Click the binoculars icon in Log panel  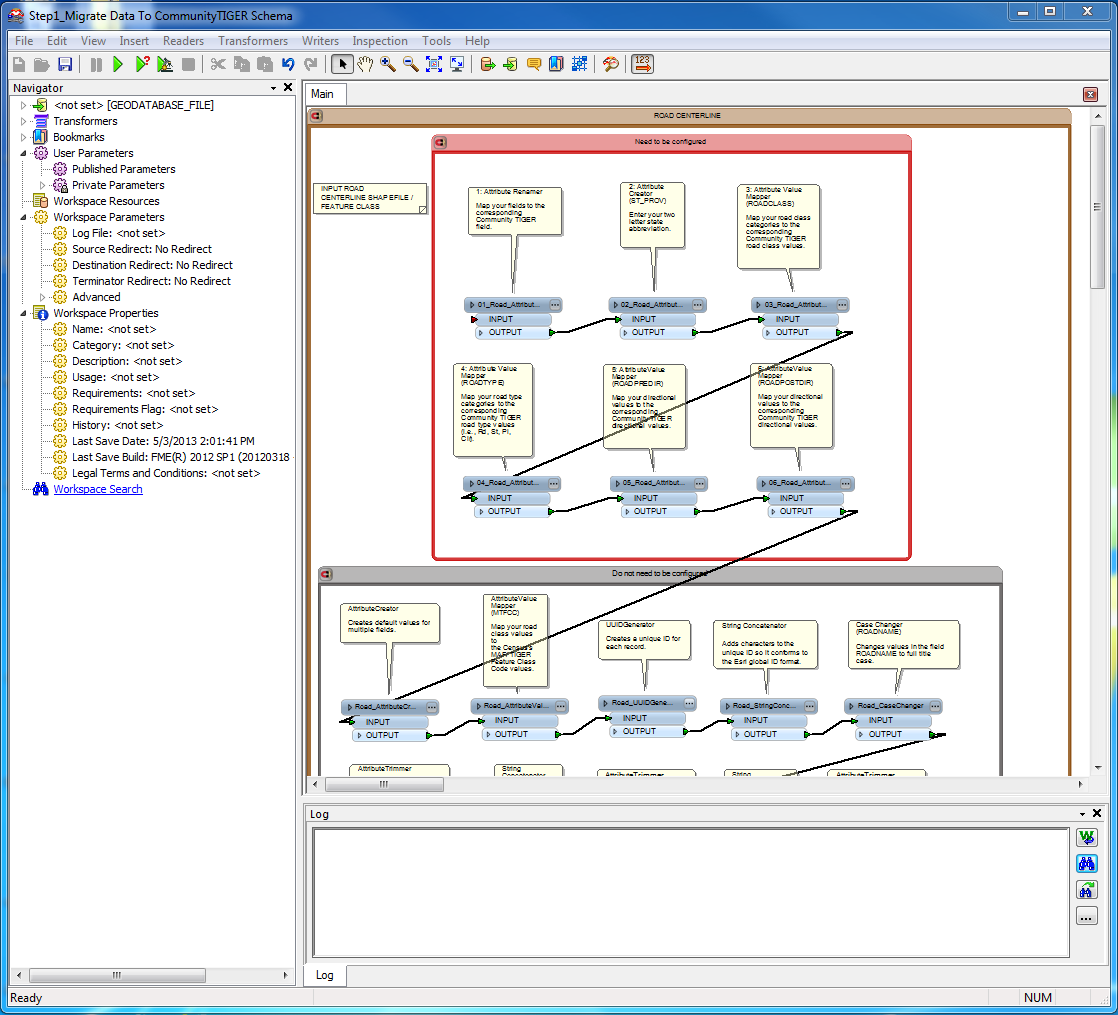pyautogui.click(x=1086, y=863)
